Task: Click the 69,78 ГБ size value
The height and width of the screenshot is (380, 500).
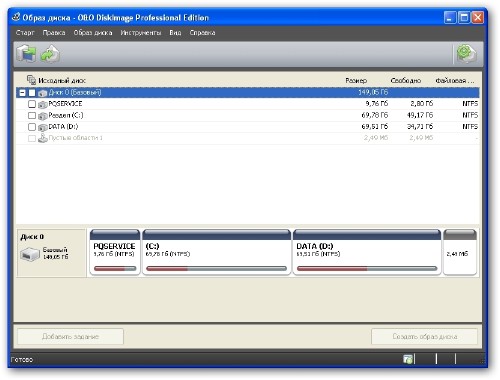Action: tap(375, 115)
